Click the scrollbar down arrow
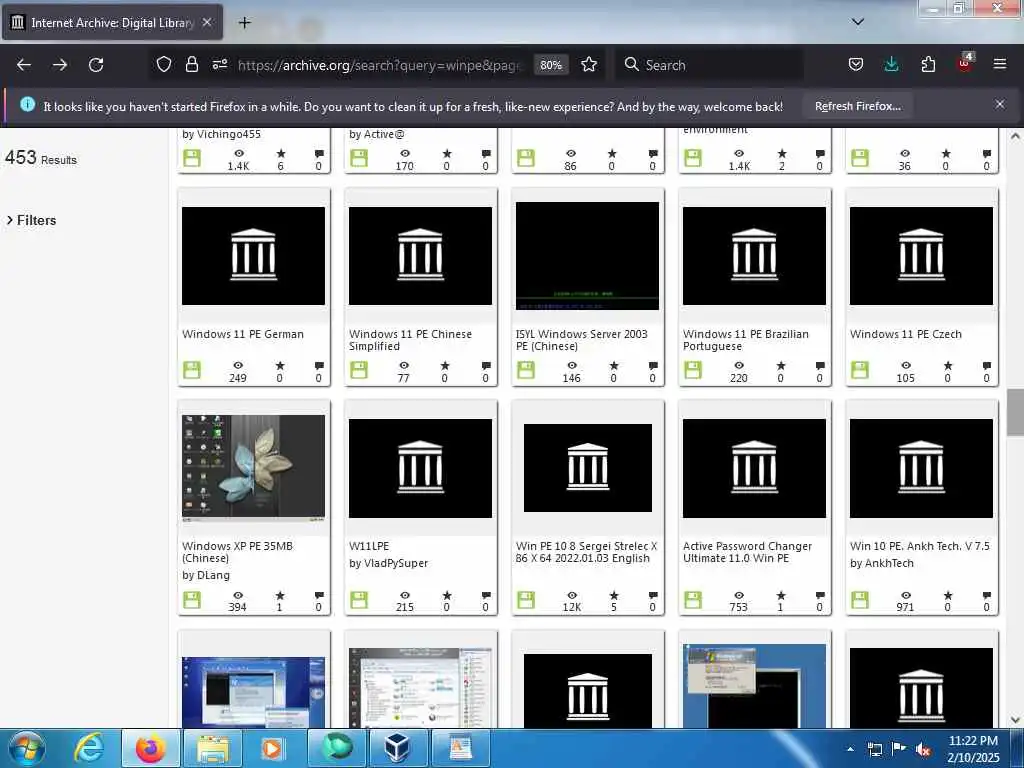Screen dimensions: 1024x768 click(x=1015, y=720)
